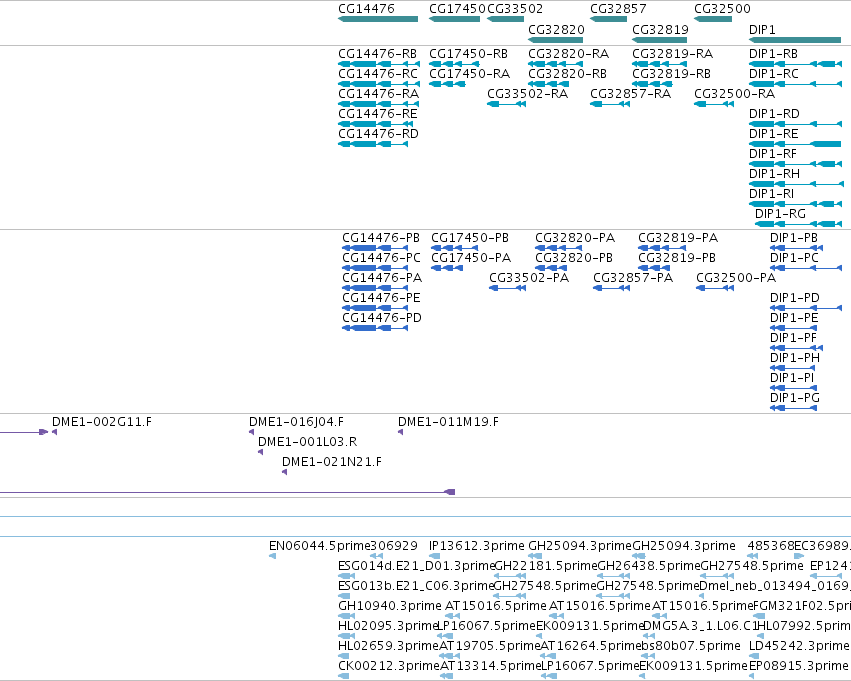Click the CG32820-PA protein label

575,238
